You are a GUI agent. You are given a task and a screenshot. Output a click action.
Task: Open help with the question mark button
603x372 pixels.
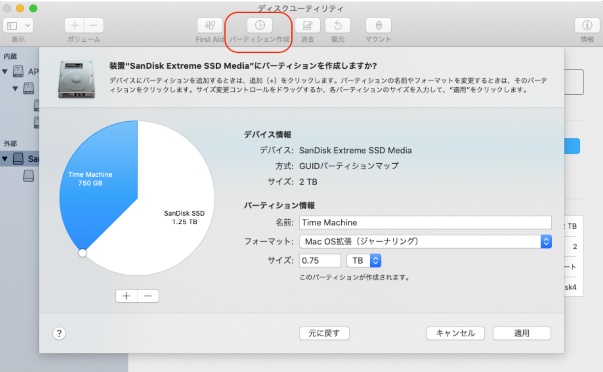[x=59, y=333]
